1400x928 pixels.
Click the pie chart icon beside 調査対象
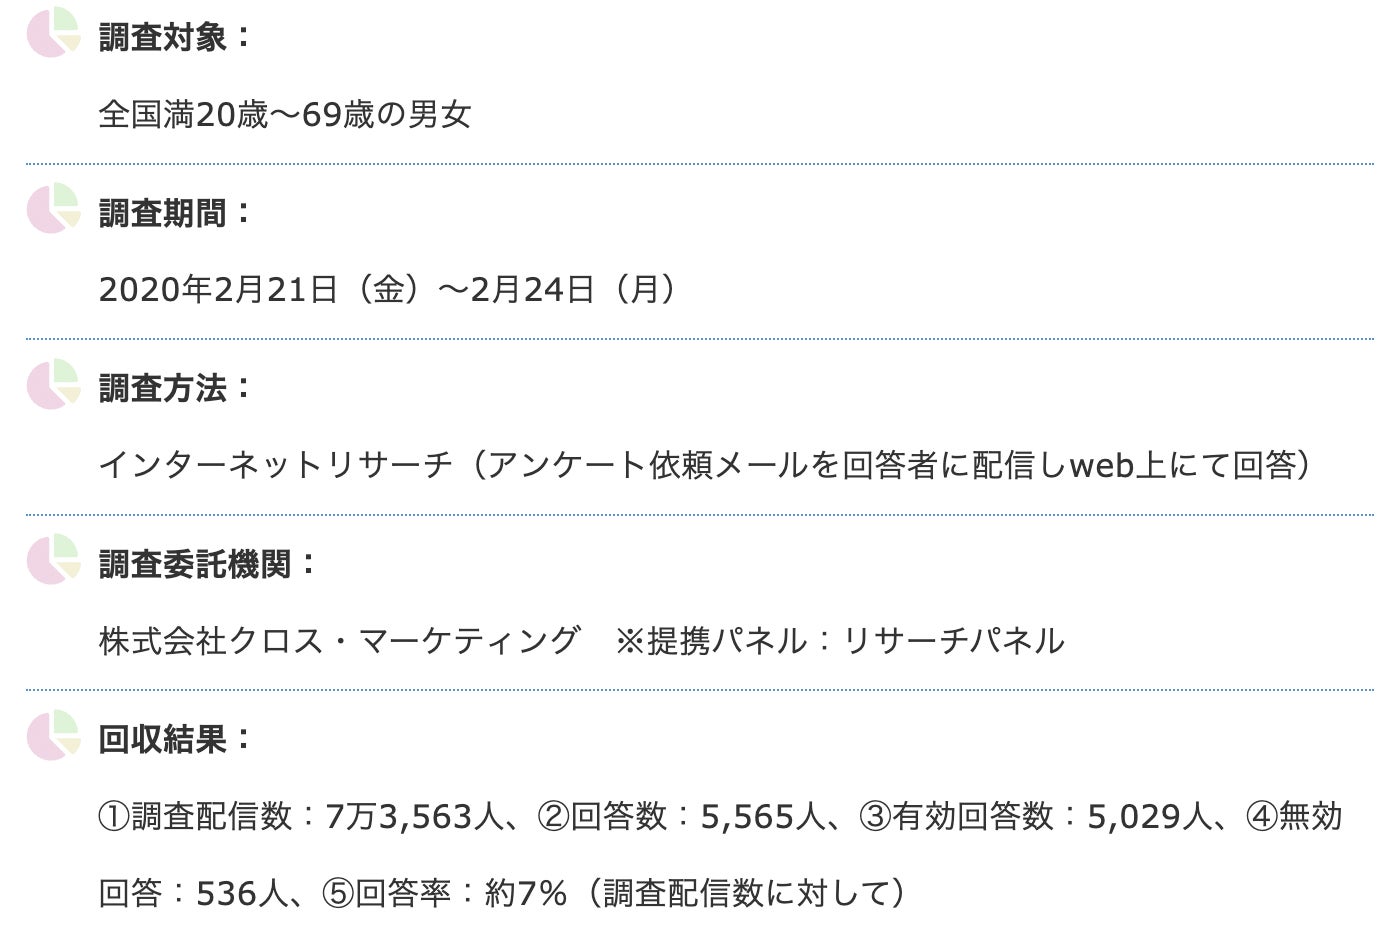[x=53, y=32]
